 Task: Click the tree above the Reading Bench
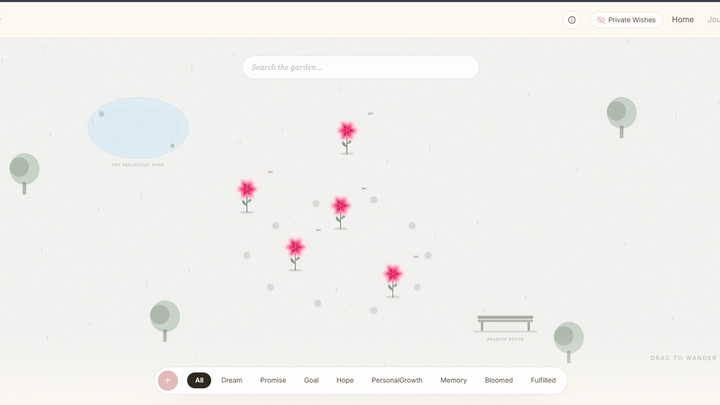[622, 117]
